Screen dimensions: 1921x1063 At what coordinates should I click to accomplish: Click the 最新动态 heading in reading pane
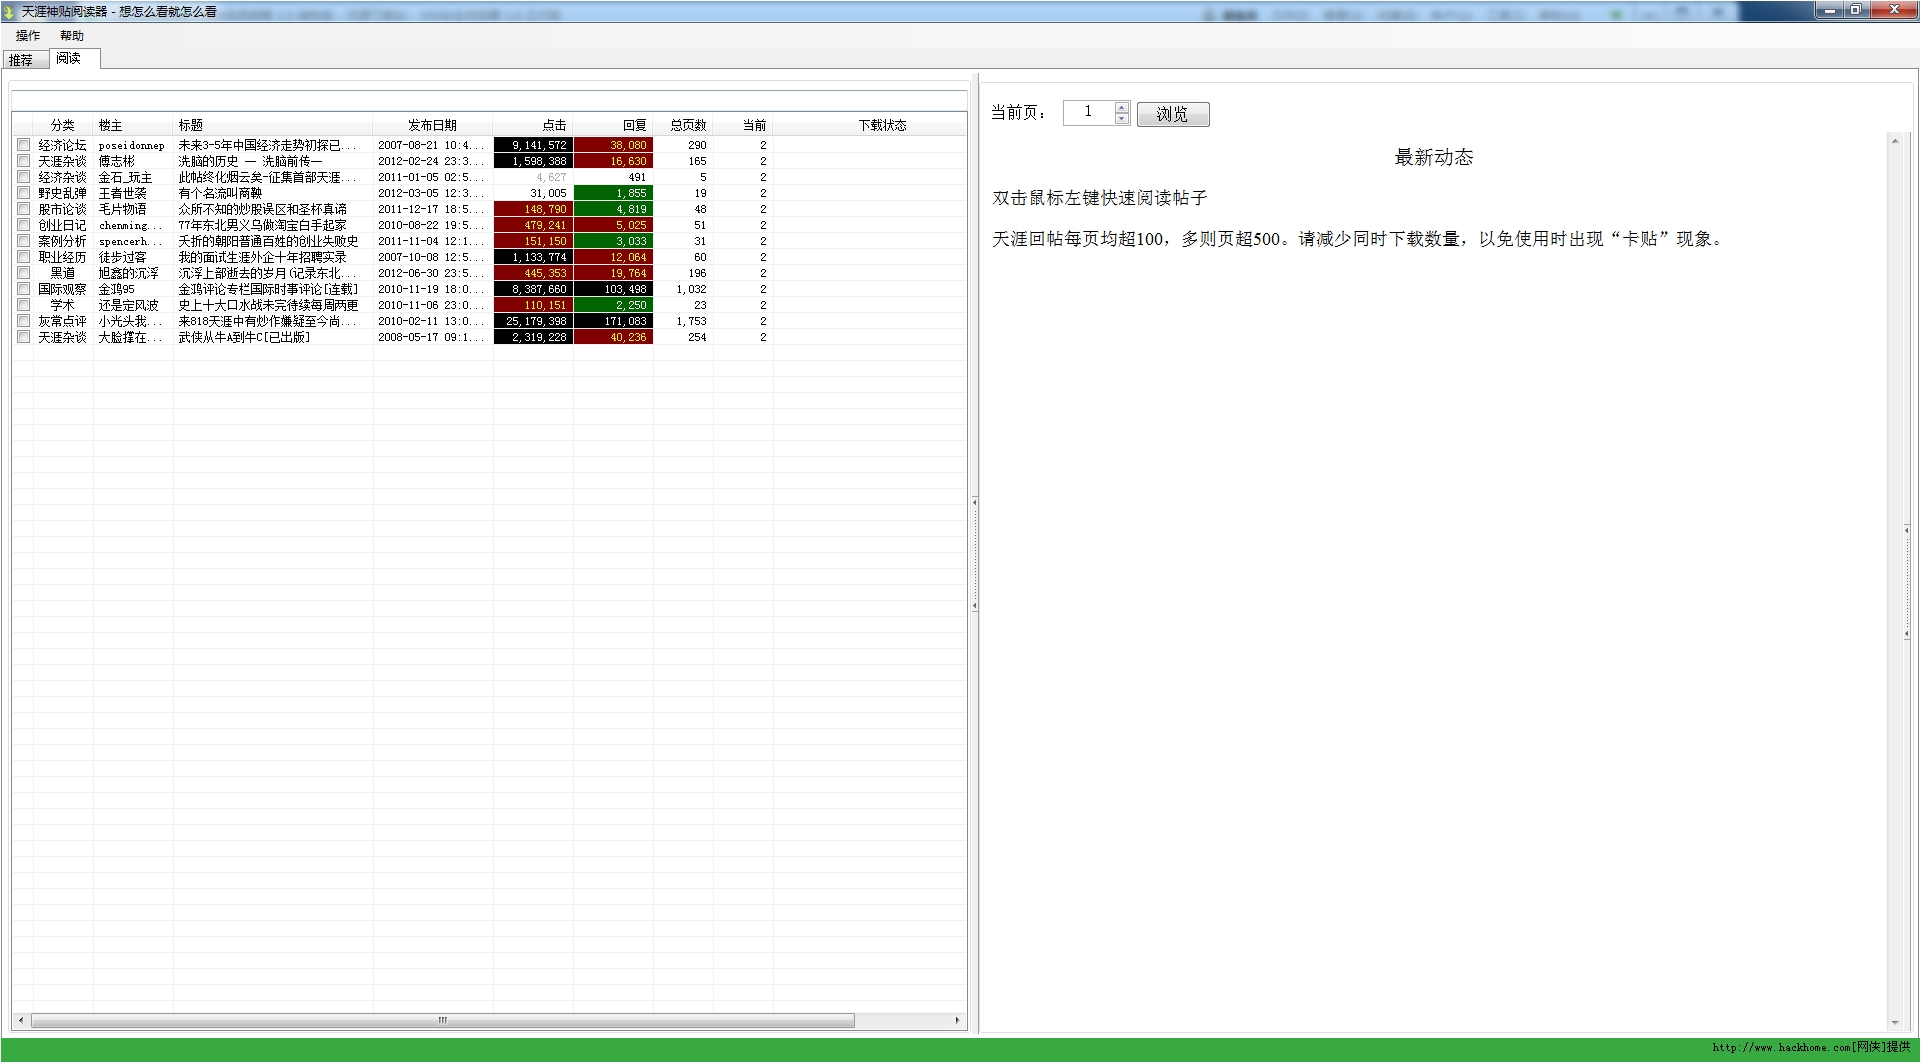[1434, 157]
